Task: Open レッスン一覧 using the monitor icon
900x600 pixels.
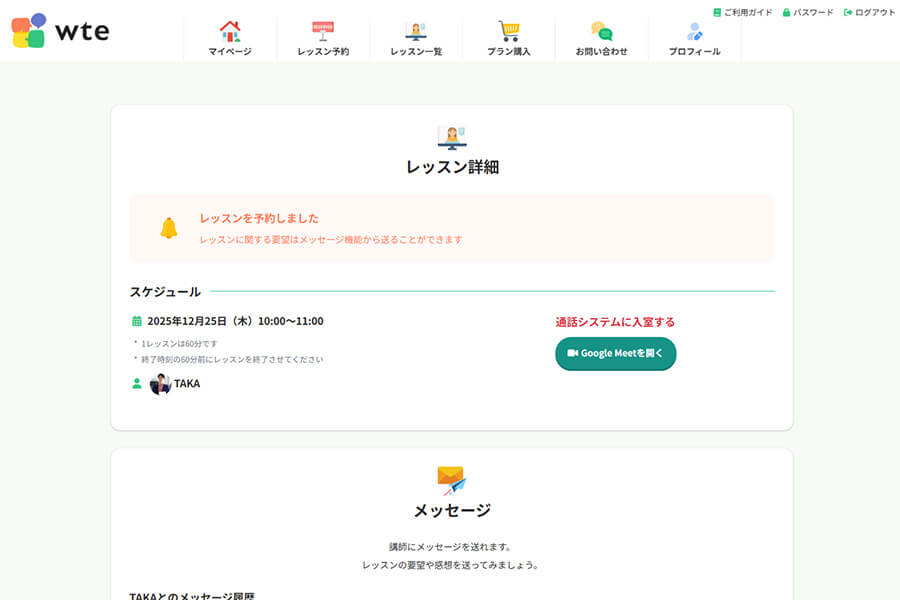Action: tap(416, 30)
